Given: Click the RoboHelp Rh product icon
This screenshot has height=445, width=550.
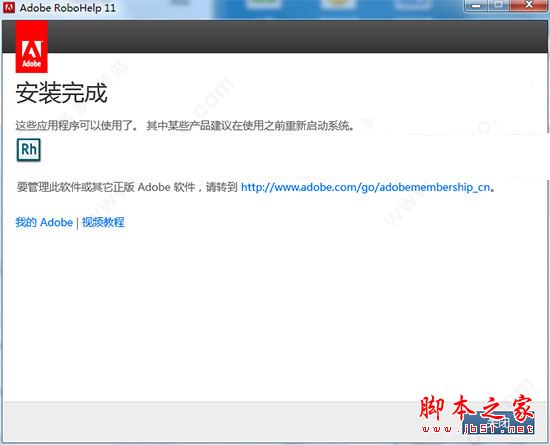Looking at the screenshot, I should [x=29, y=150].
